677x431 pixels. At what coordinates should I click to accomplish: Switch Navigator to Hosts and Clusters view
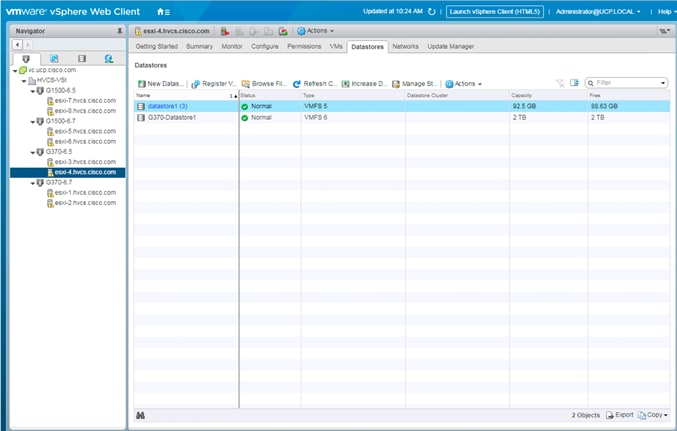coord(26,59)
